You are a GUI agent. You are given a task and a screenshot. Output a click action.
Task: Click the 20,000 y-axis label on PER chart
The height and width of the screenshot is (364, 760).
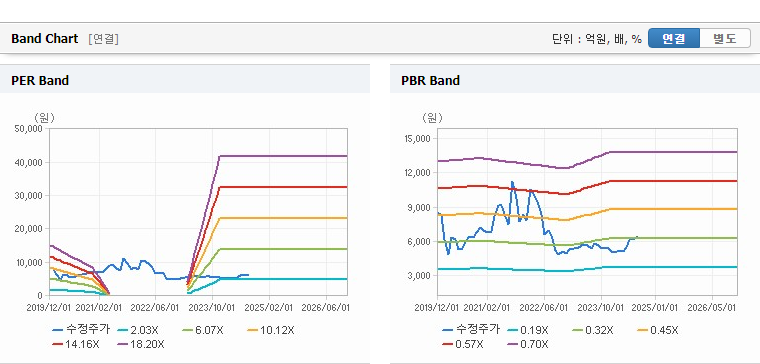30,228
